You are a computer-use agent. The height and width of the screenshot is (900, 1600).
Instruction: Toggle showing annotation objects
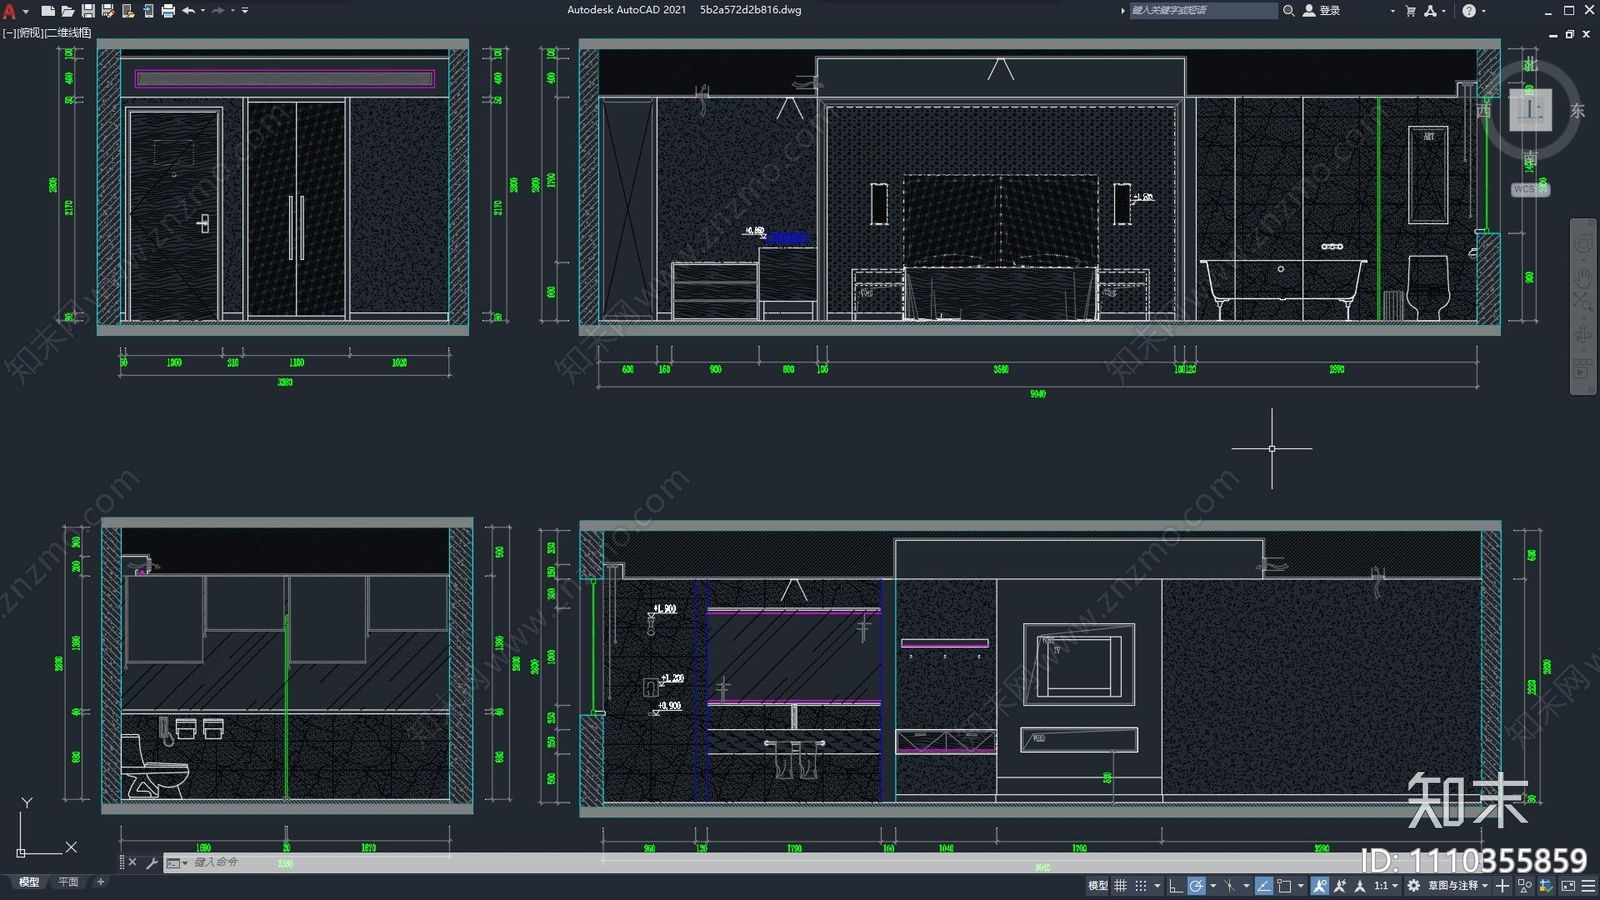[1320, 886]
